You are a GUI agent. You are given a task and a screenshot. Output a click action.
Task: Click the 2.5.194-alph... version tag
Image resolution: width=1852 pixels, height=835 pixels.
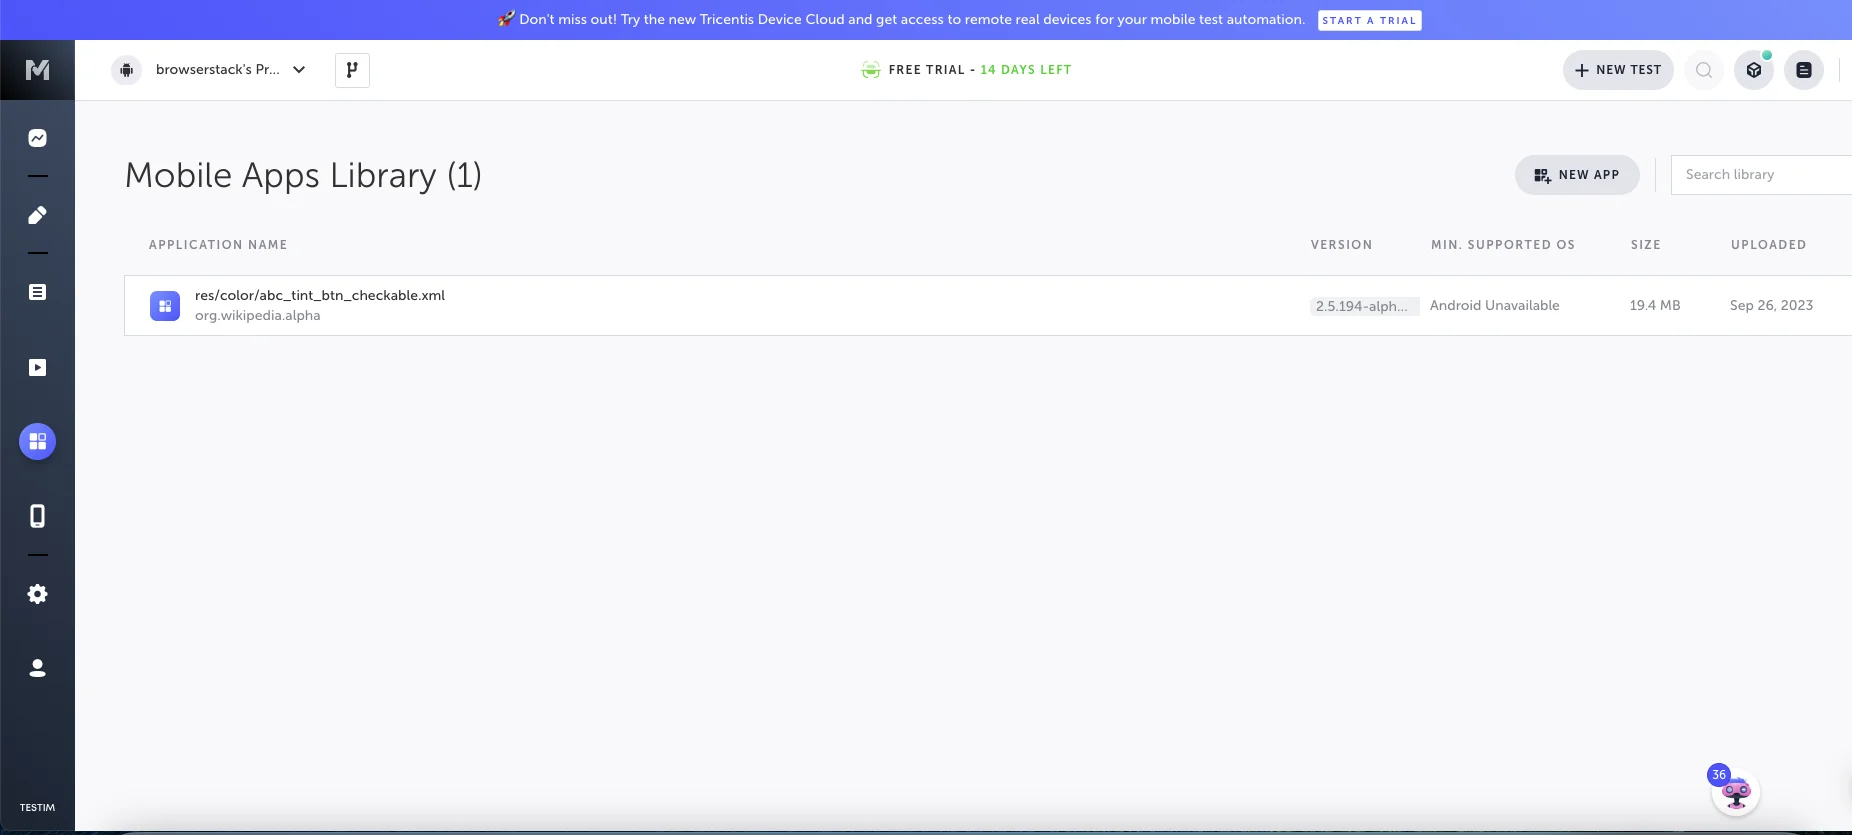(x=1364, y=306)
